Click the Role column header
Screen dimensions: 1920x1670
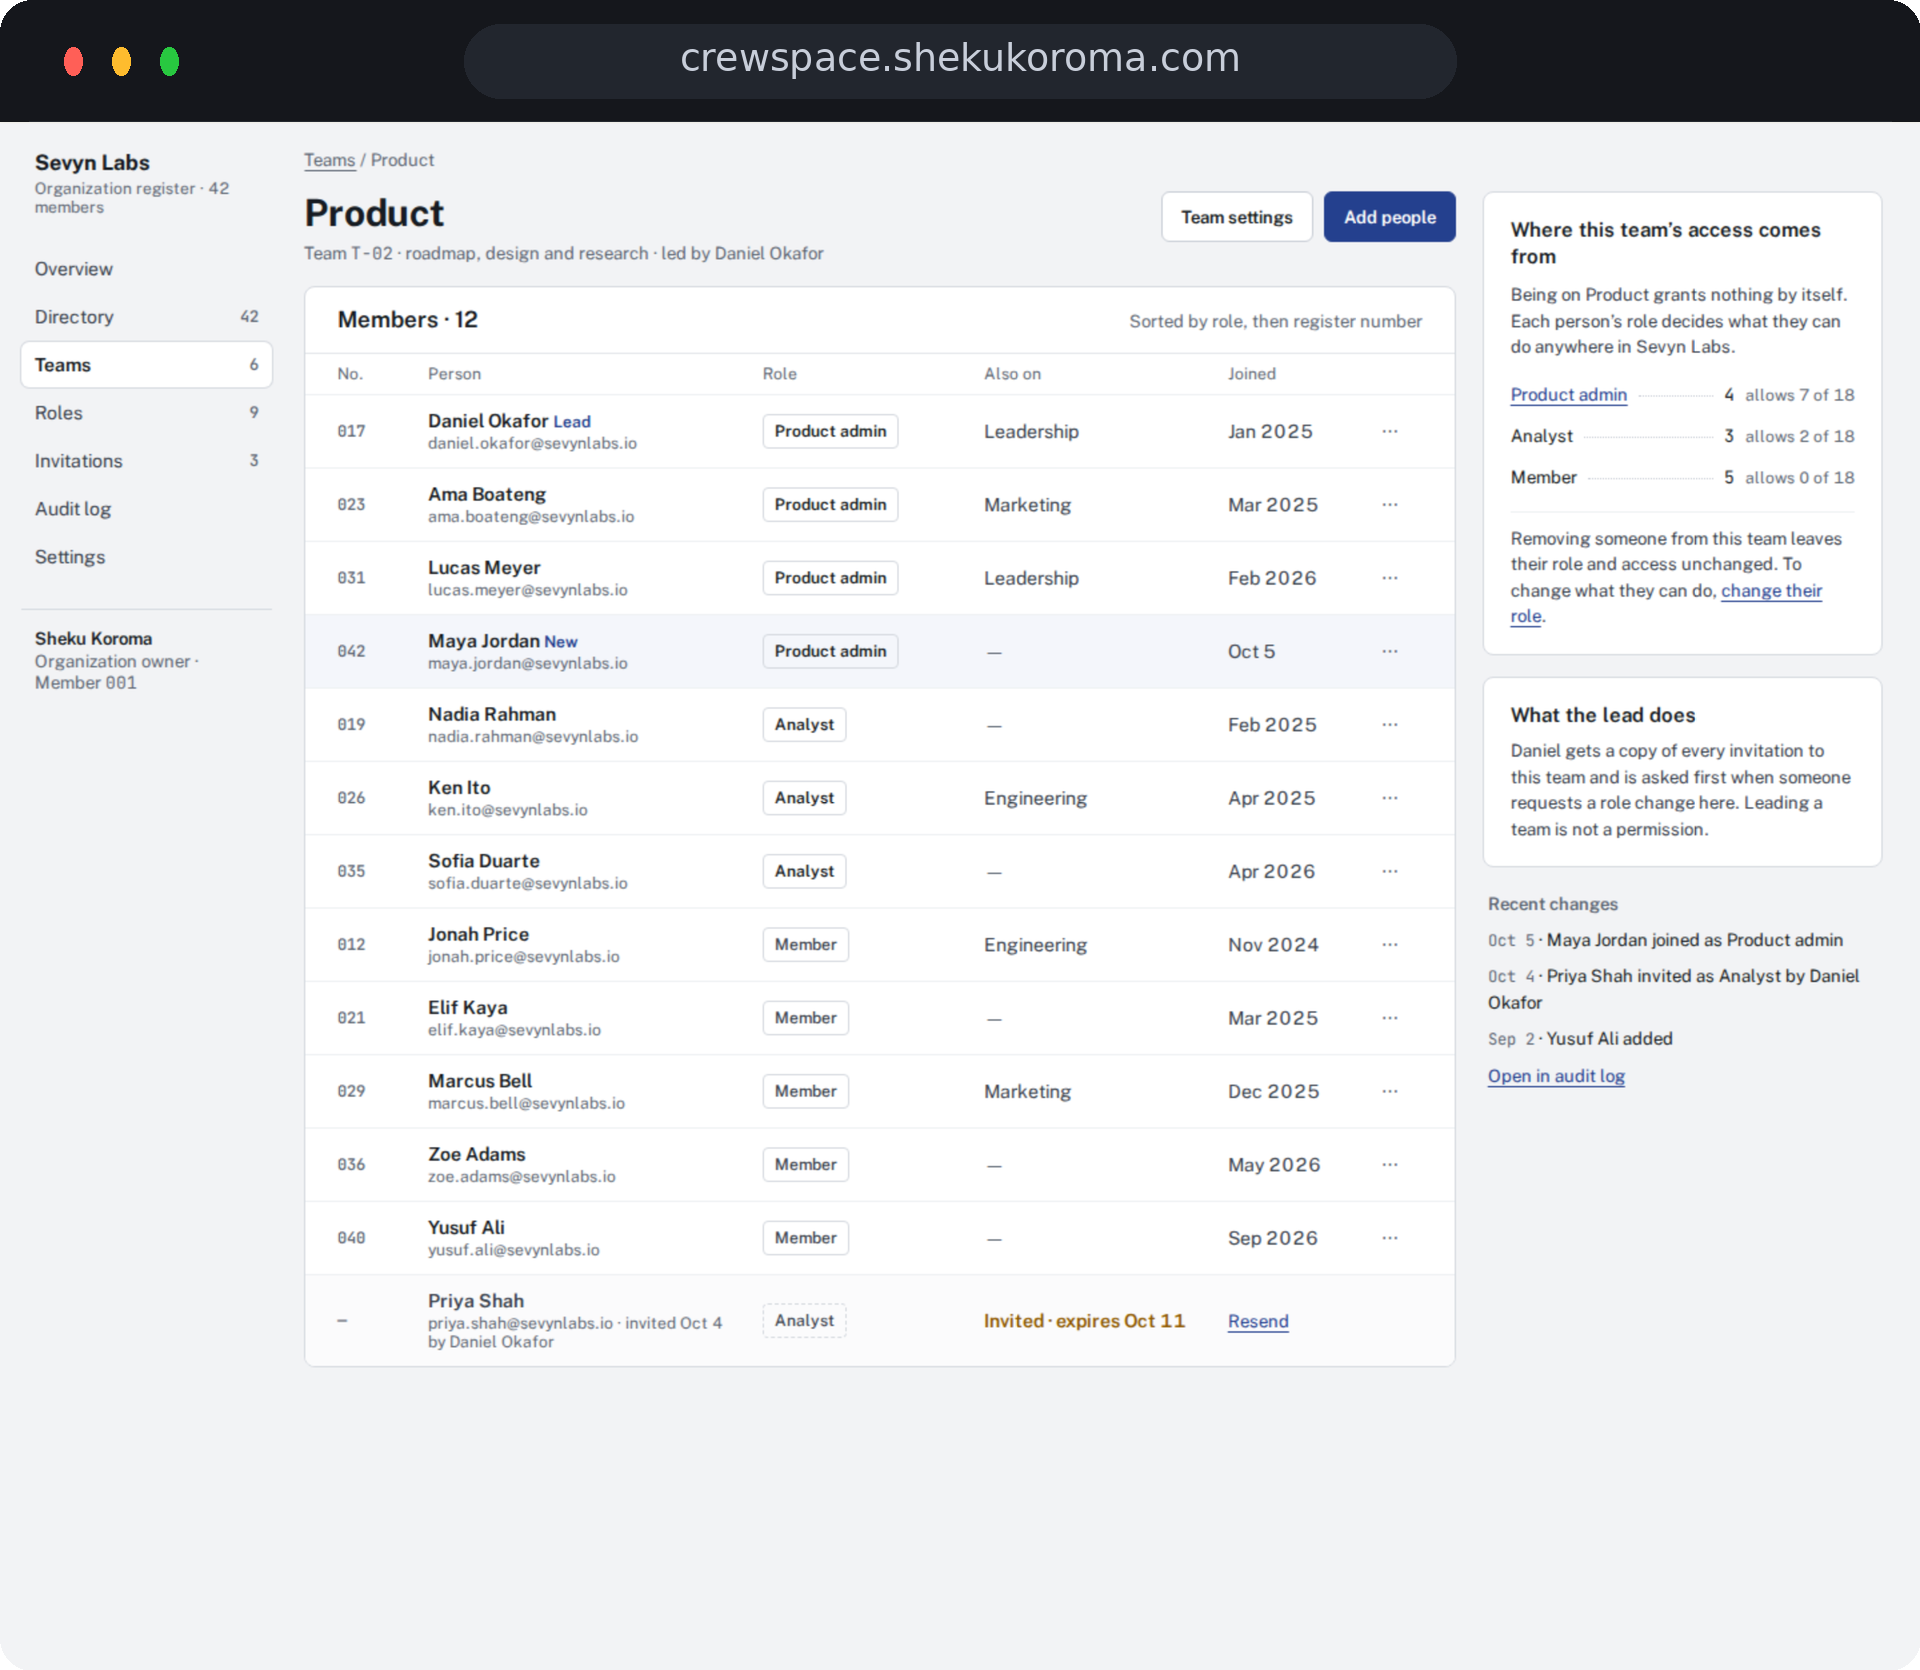[x=779, y=374]
